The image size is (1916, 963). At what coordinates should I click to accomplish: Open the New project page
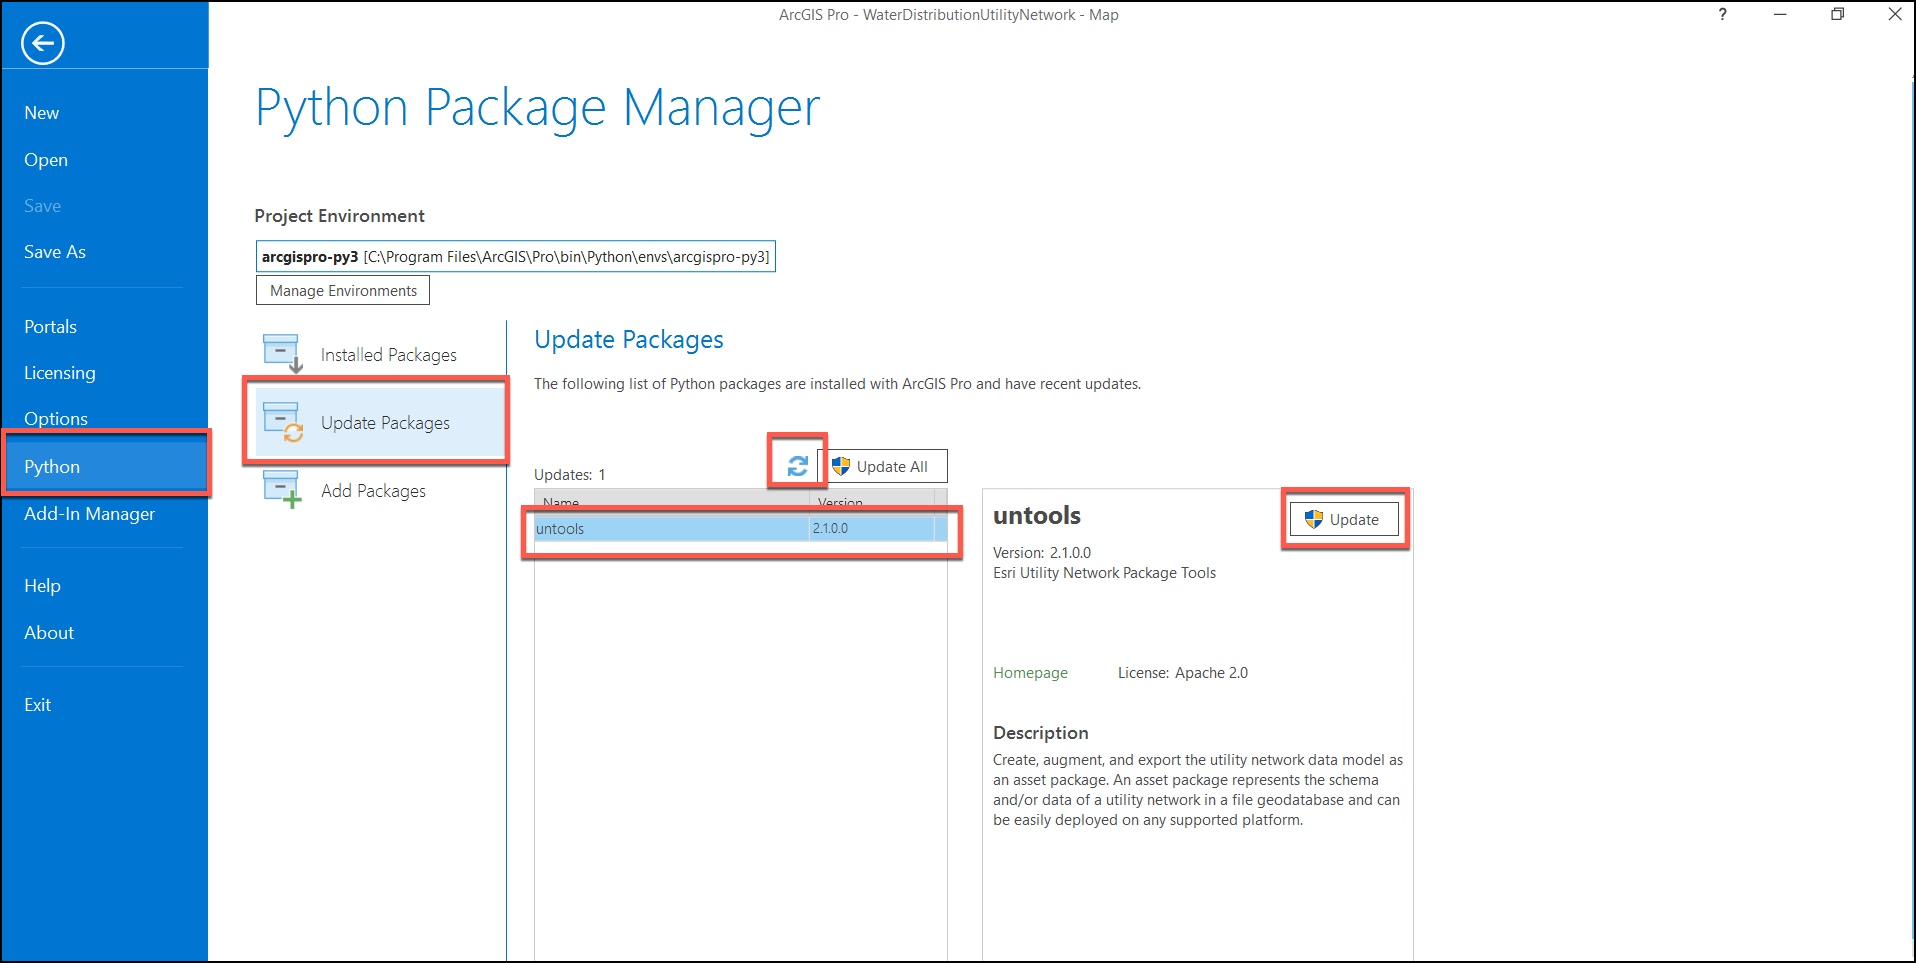point(42,113)
